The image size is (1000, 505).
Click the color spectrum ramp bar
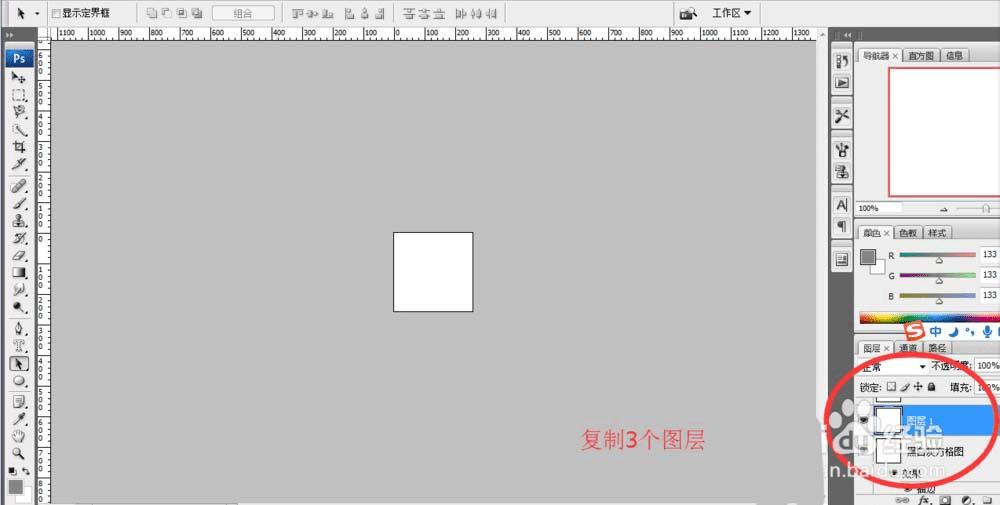click(929, 318)
